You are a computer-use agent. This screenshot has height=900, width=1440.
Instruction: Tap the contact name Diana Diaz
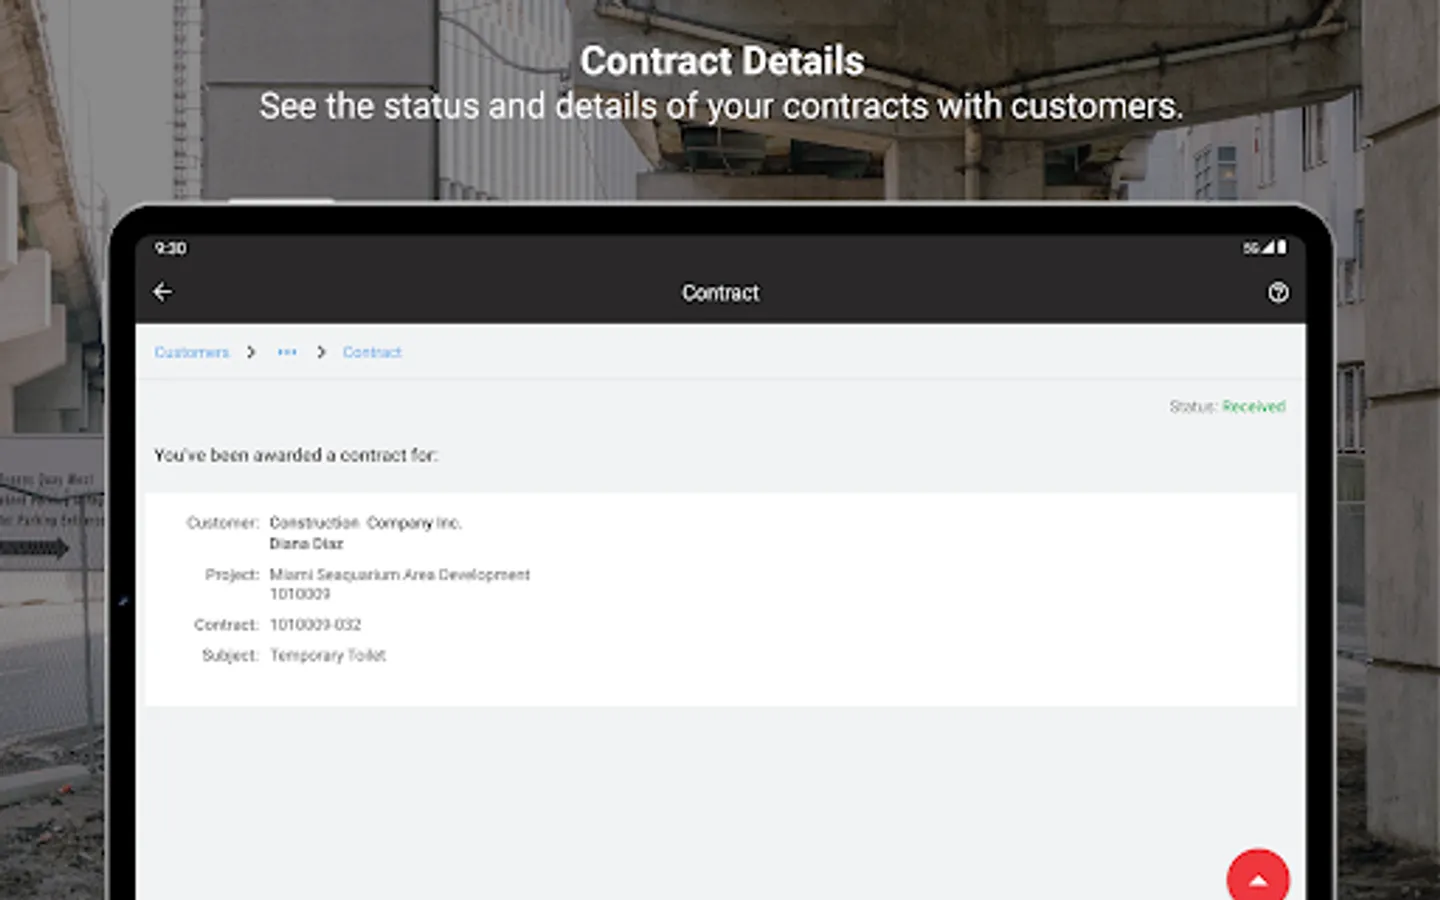(x=306, y=544)
